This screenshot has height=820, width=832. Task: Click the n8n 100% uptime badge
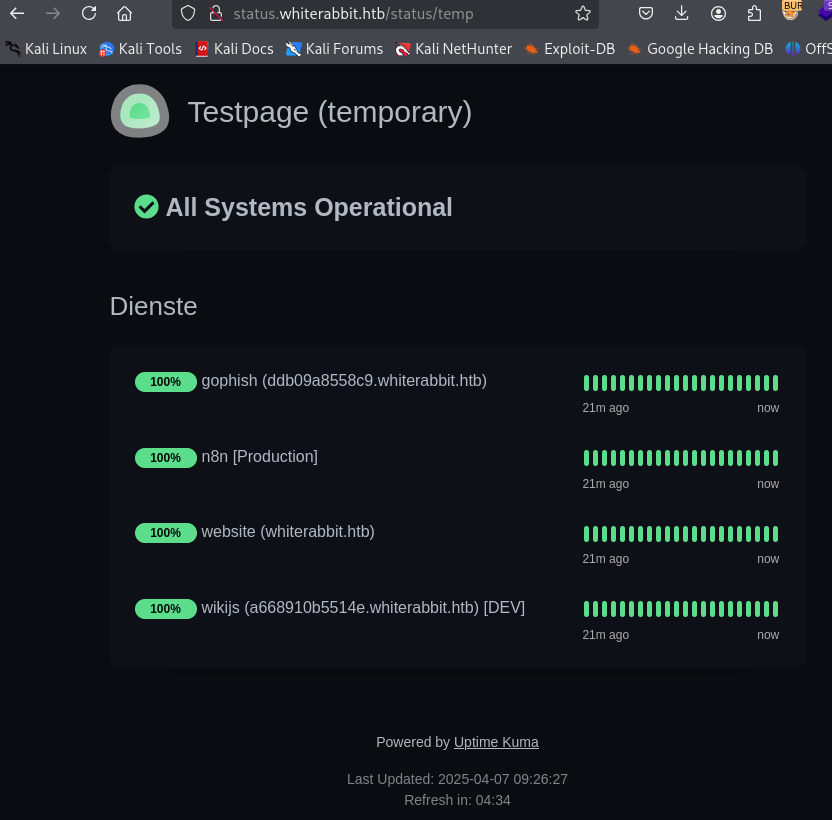pyautogui.click(x=165, y=458)
